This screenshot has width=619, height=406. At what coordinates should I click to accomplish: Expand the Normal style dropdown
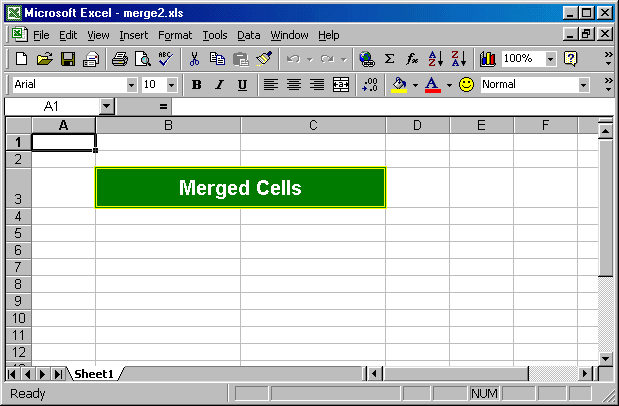tap(583, 85)
